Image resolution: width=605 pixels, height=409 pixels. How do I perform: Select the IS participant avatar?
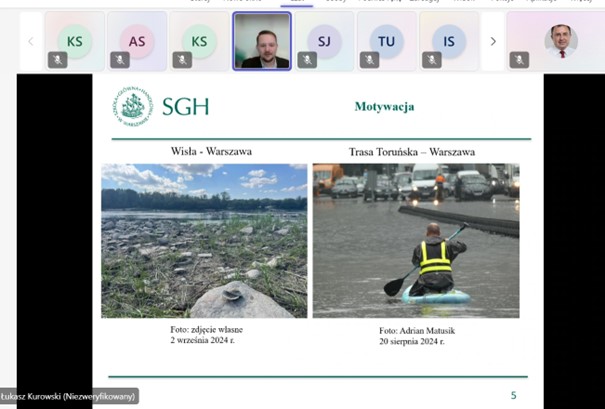[449, 41]
